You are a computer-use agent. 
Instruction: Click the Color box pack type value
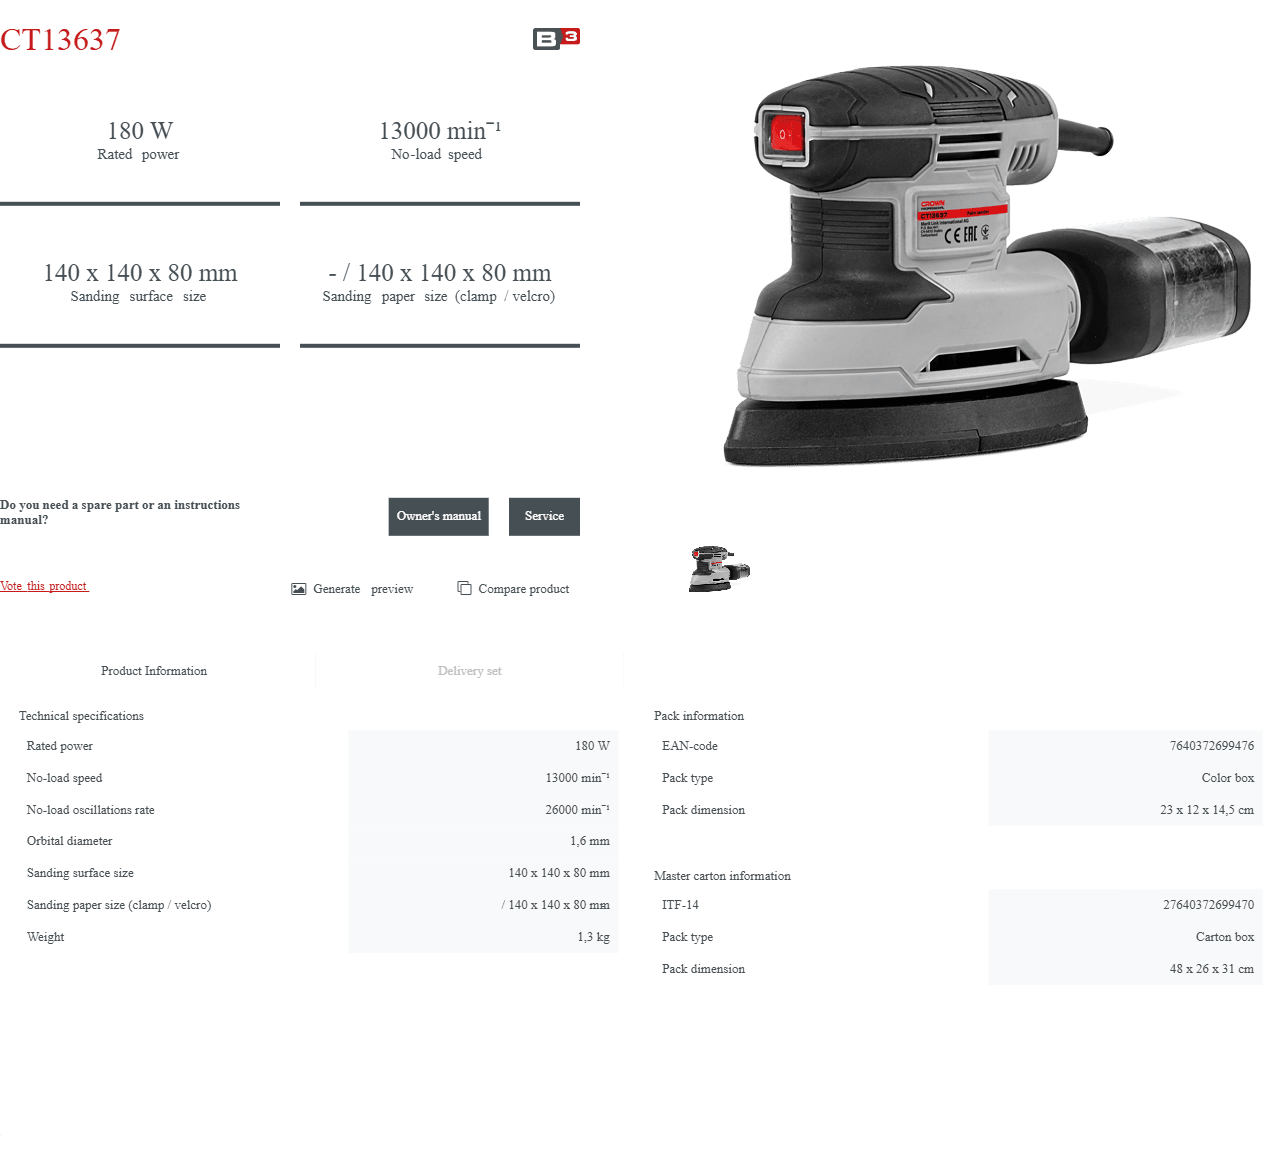[x=1227, y=778]
